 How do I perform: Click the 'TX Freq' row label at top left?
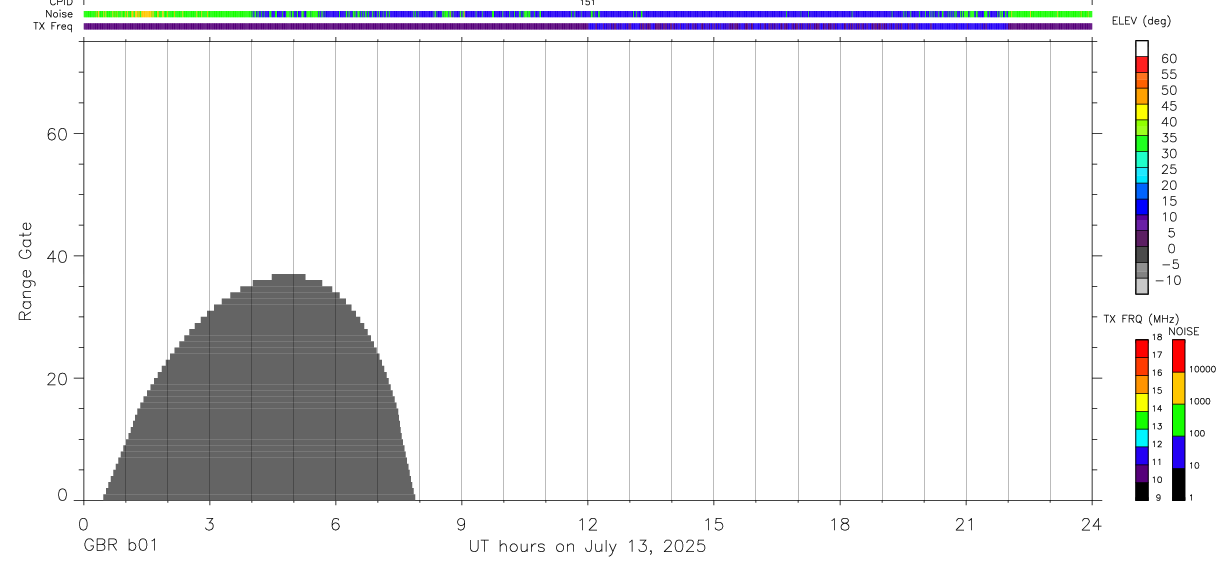(x=54, y=26)
